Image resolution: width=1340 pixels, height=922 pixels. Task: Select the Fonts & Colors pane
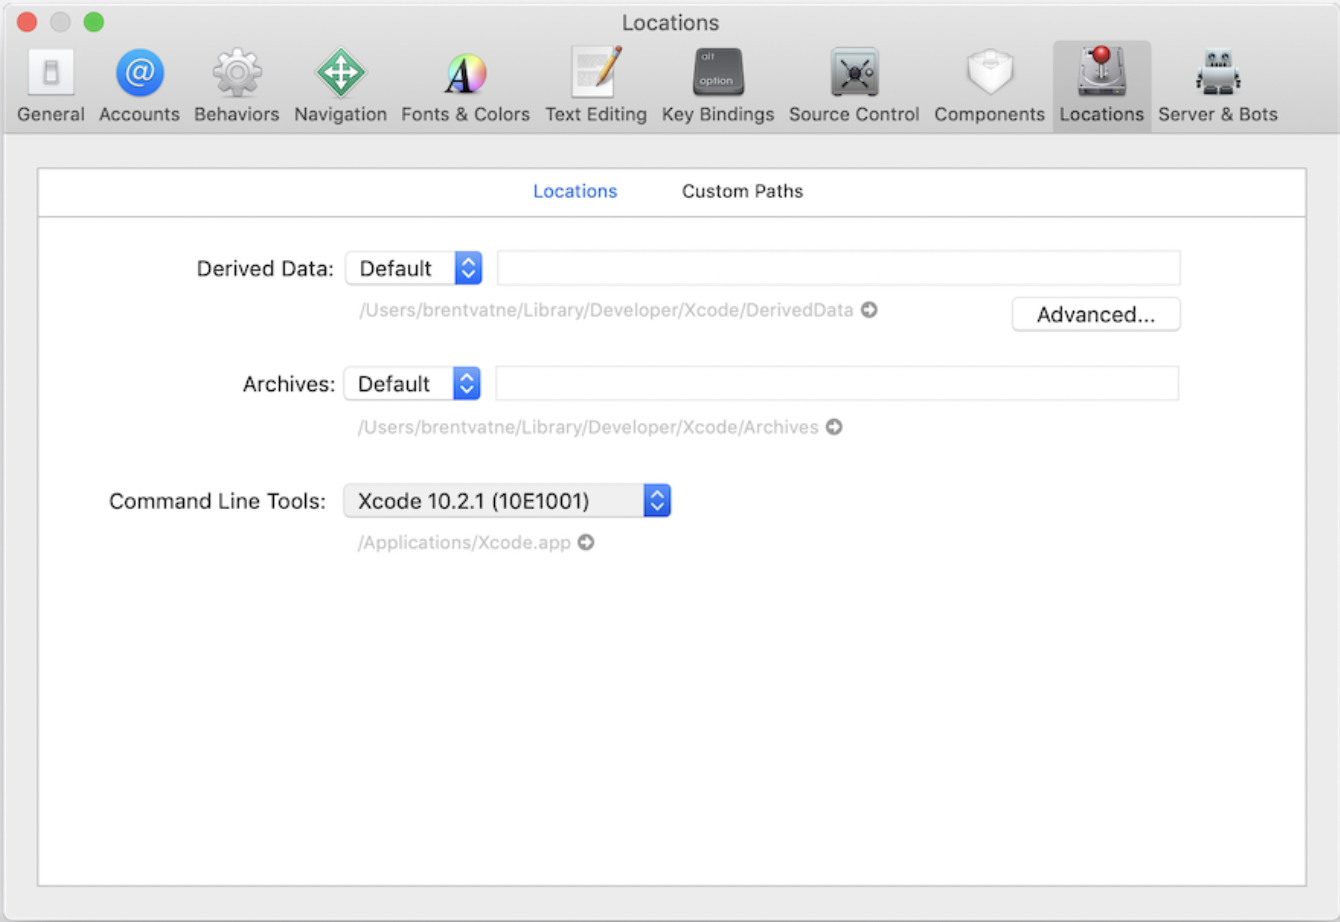(x=465, y=86)
